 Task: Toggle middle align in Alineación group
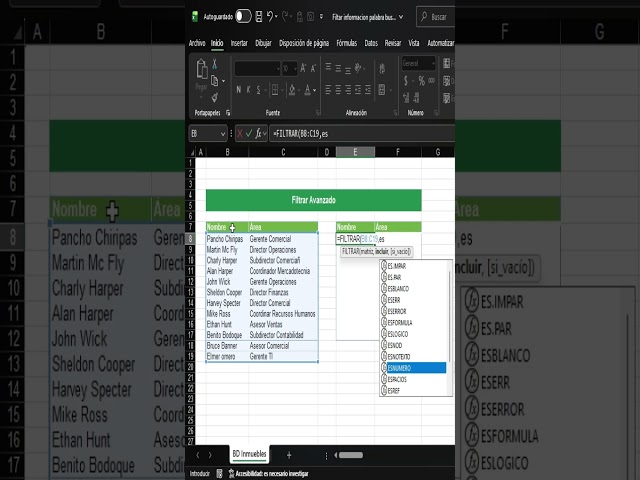[x=338, y=68]
